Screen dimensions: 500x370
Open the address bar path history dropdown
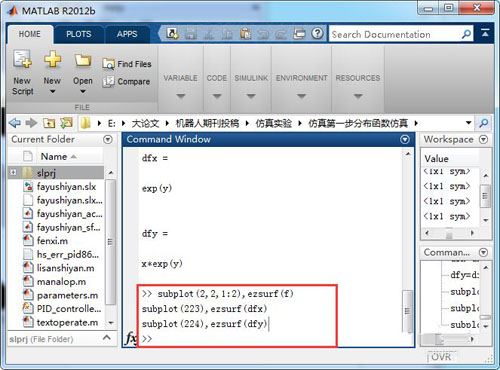click(x=468, y=123)
